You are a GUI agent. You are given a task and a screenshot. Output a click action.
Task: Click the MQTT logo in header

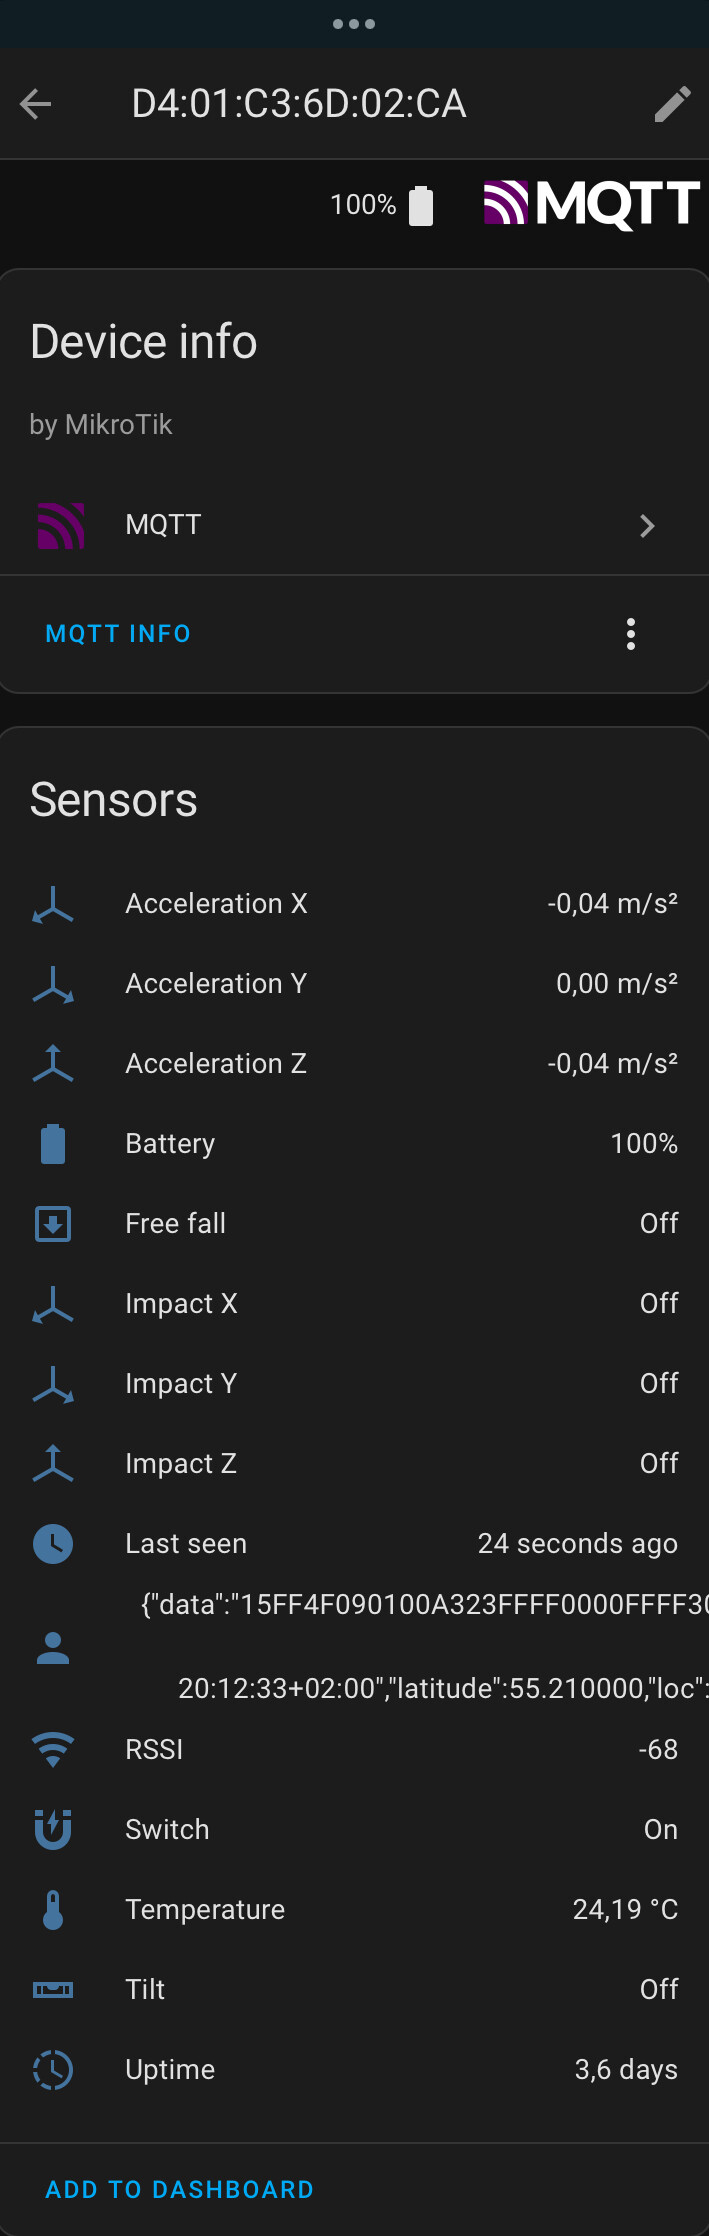pos(591,204)
